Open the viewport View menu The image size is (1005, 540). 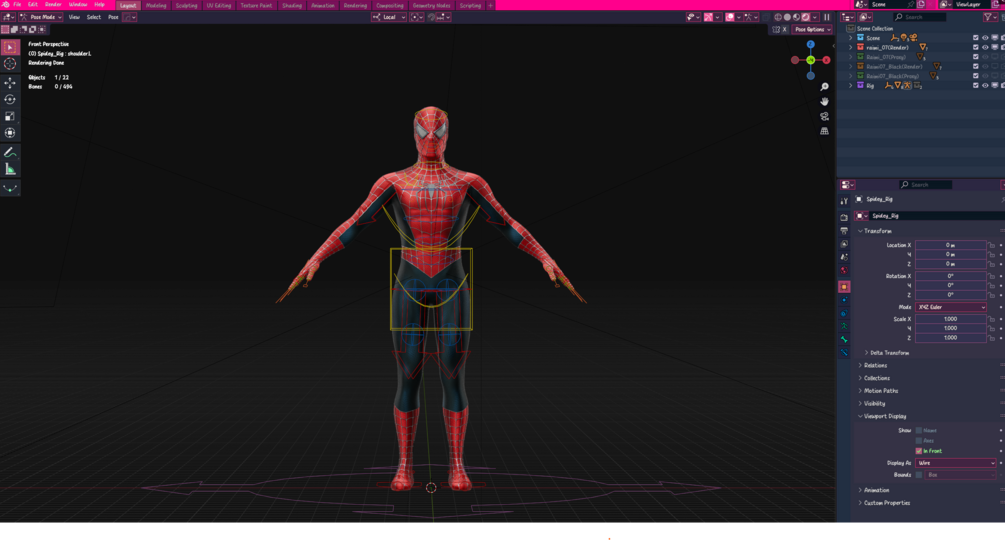74,17
